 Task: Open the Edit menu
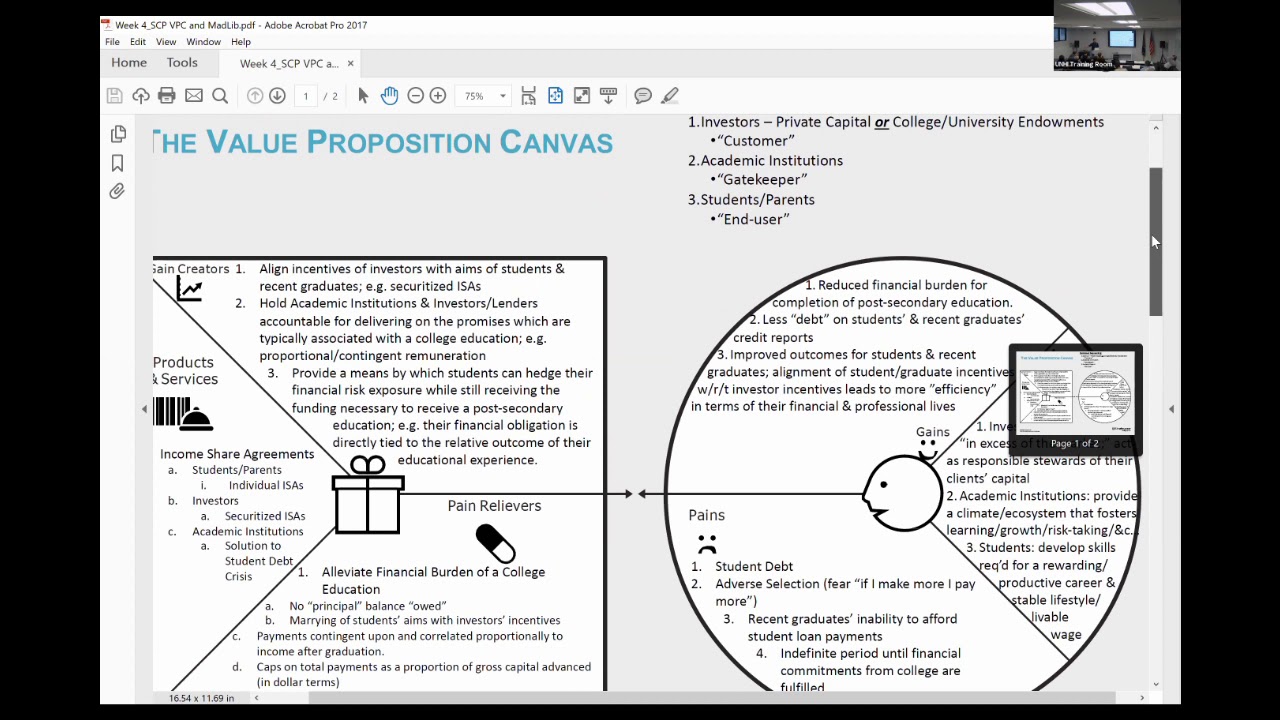[138, 42]
